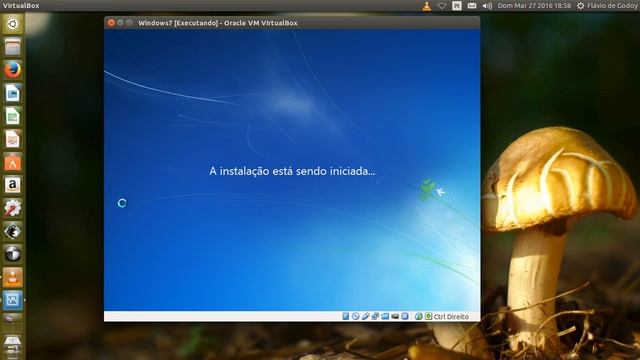The height and width of the screenshot is (360, 640).
Task: Minimize the Windows7 VirtualBox window
Action: pos(120,23)
